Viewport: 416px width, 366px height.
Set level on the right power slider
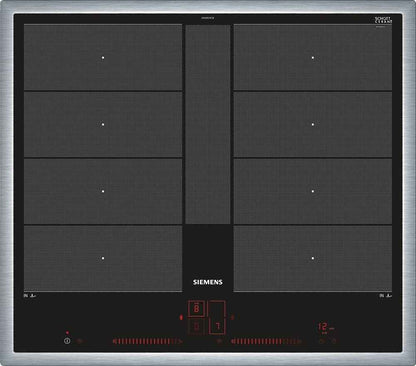267,341
